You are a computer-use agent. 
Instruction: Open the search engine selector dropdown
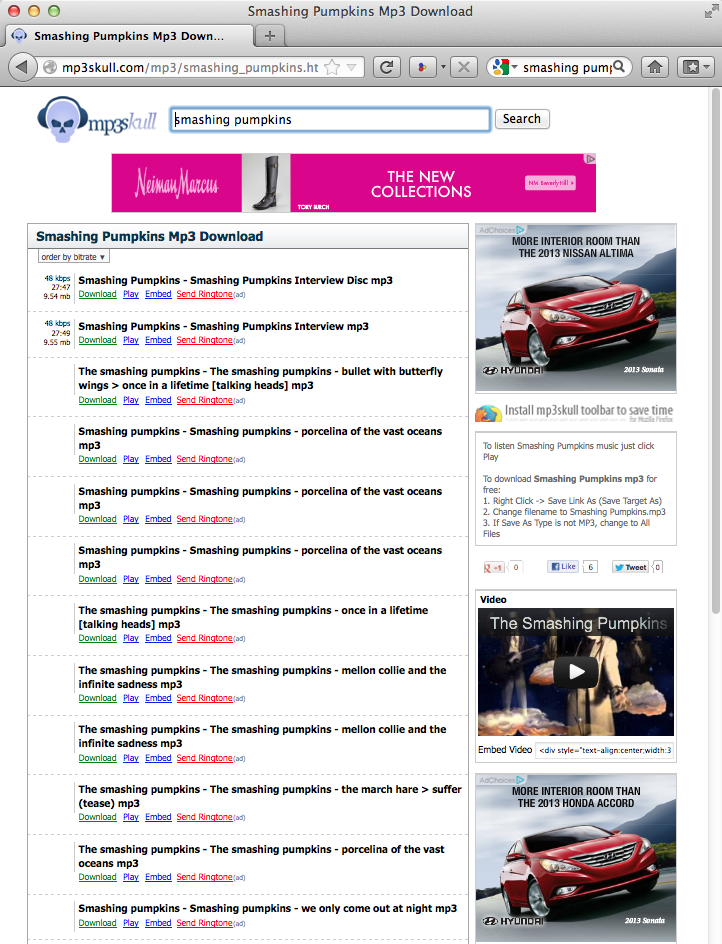[x=502, y=67]
